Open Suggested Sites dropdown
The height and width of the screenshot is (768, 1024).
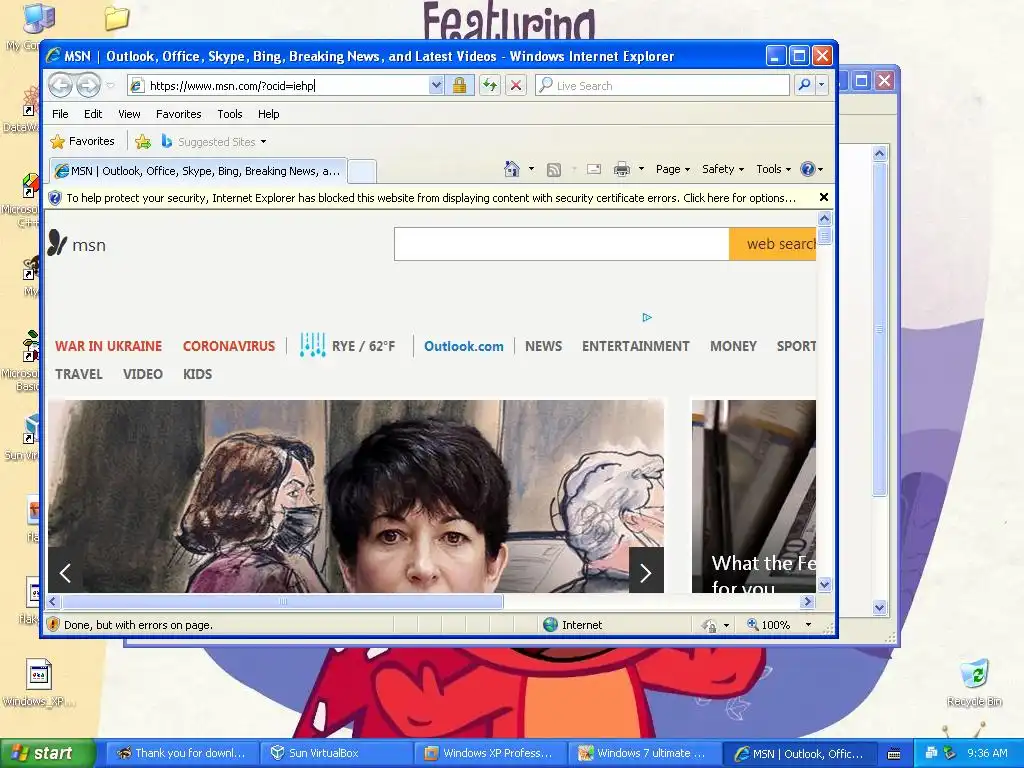214,142
